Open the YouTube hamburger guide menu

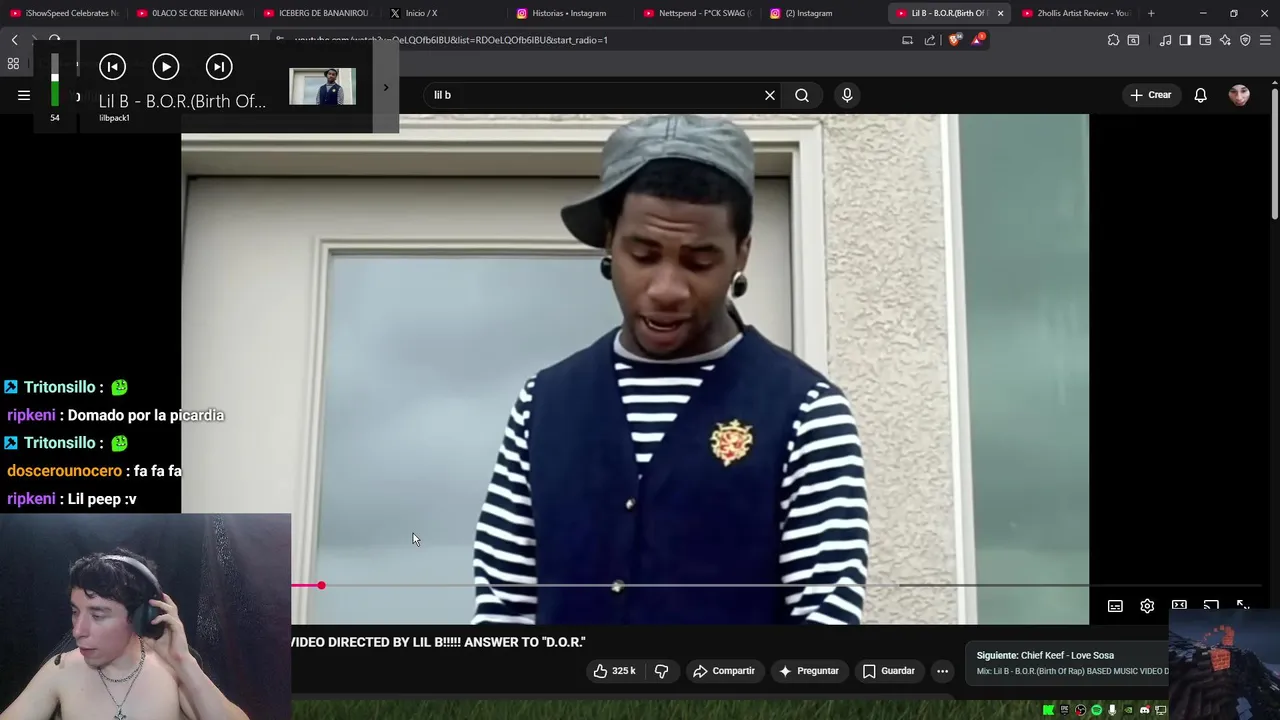(24, 95)
